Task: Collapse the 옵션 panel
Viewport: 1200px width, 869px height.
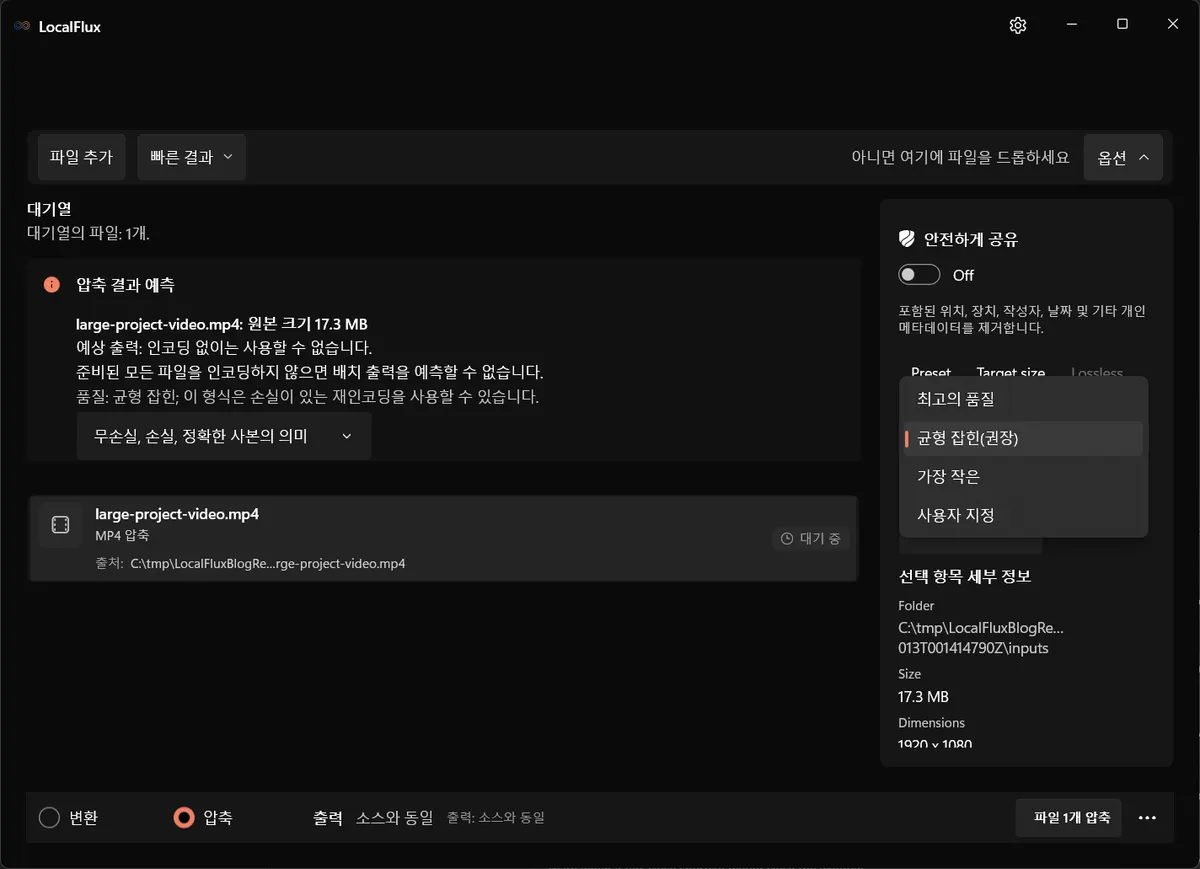Action: click(x=1123, y=157)
